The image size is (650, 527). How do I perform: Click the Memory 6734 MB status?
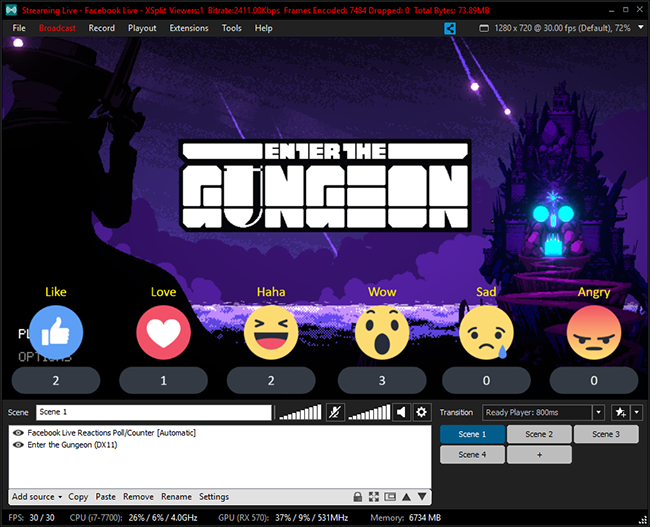tap(406, 518)
